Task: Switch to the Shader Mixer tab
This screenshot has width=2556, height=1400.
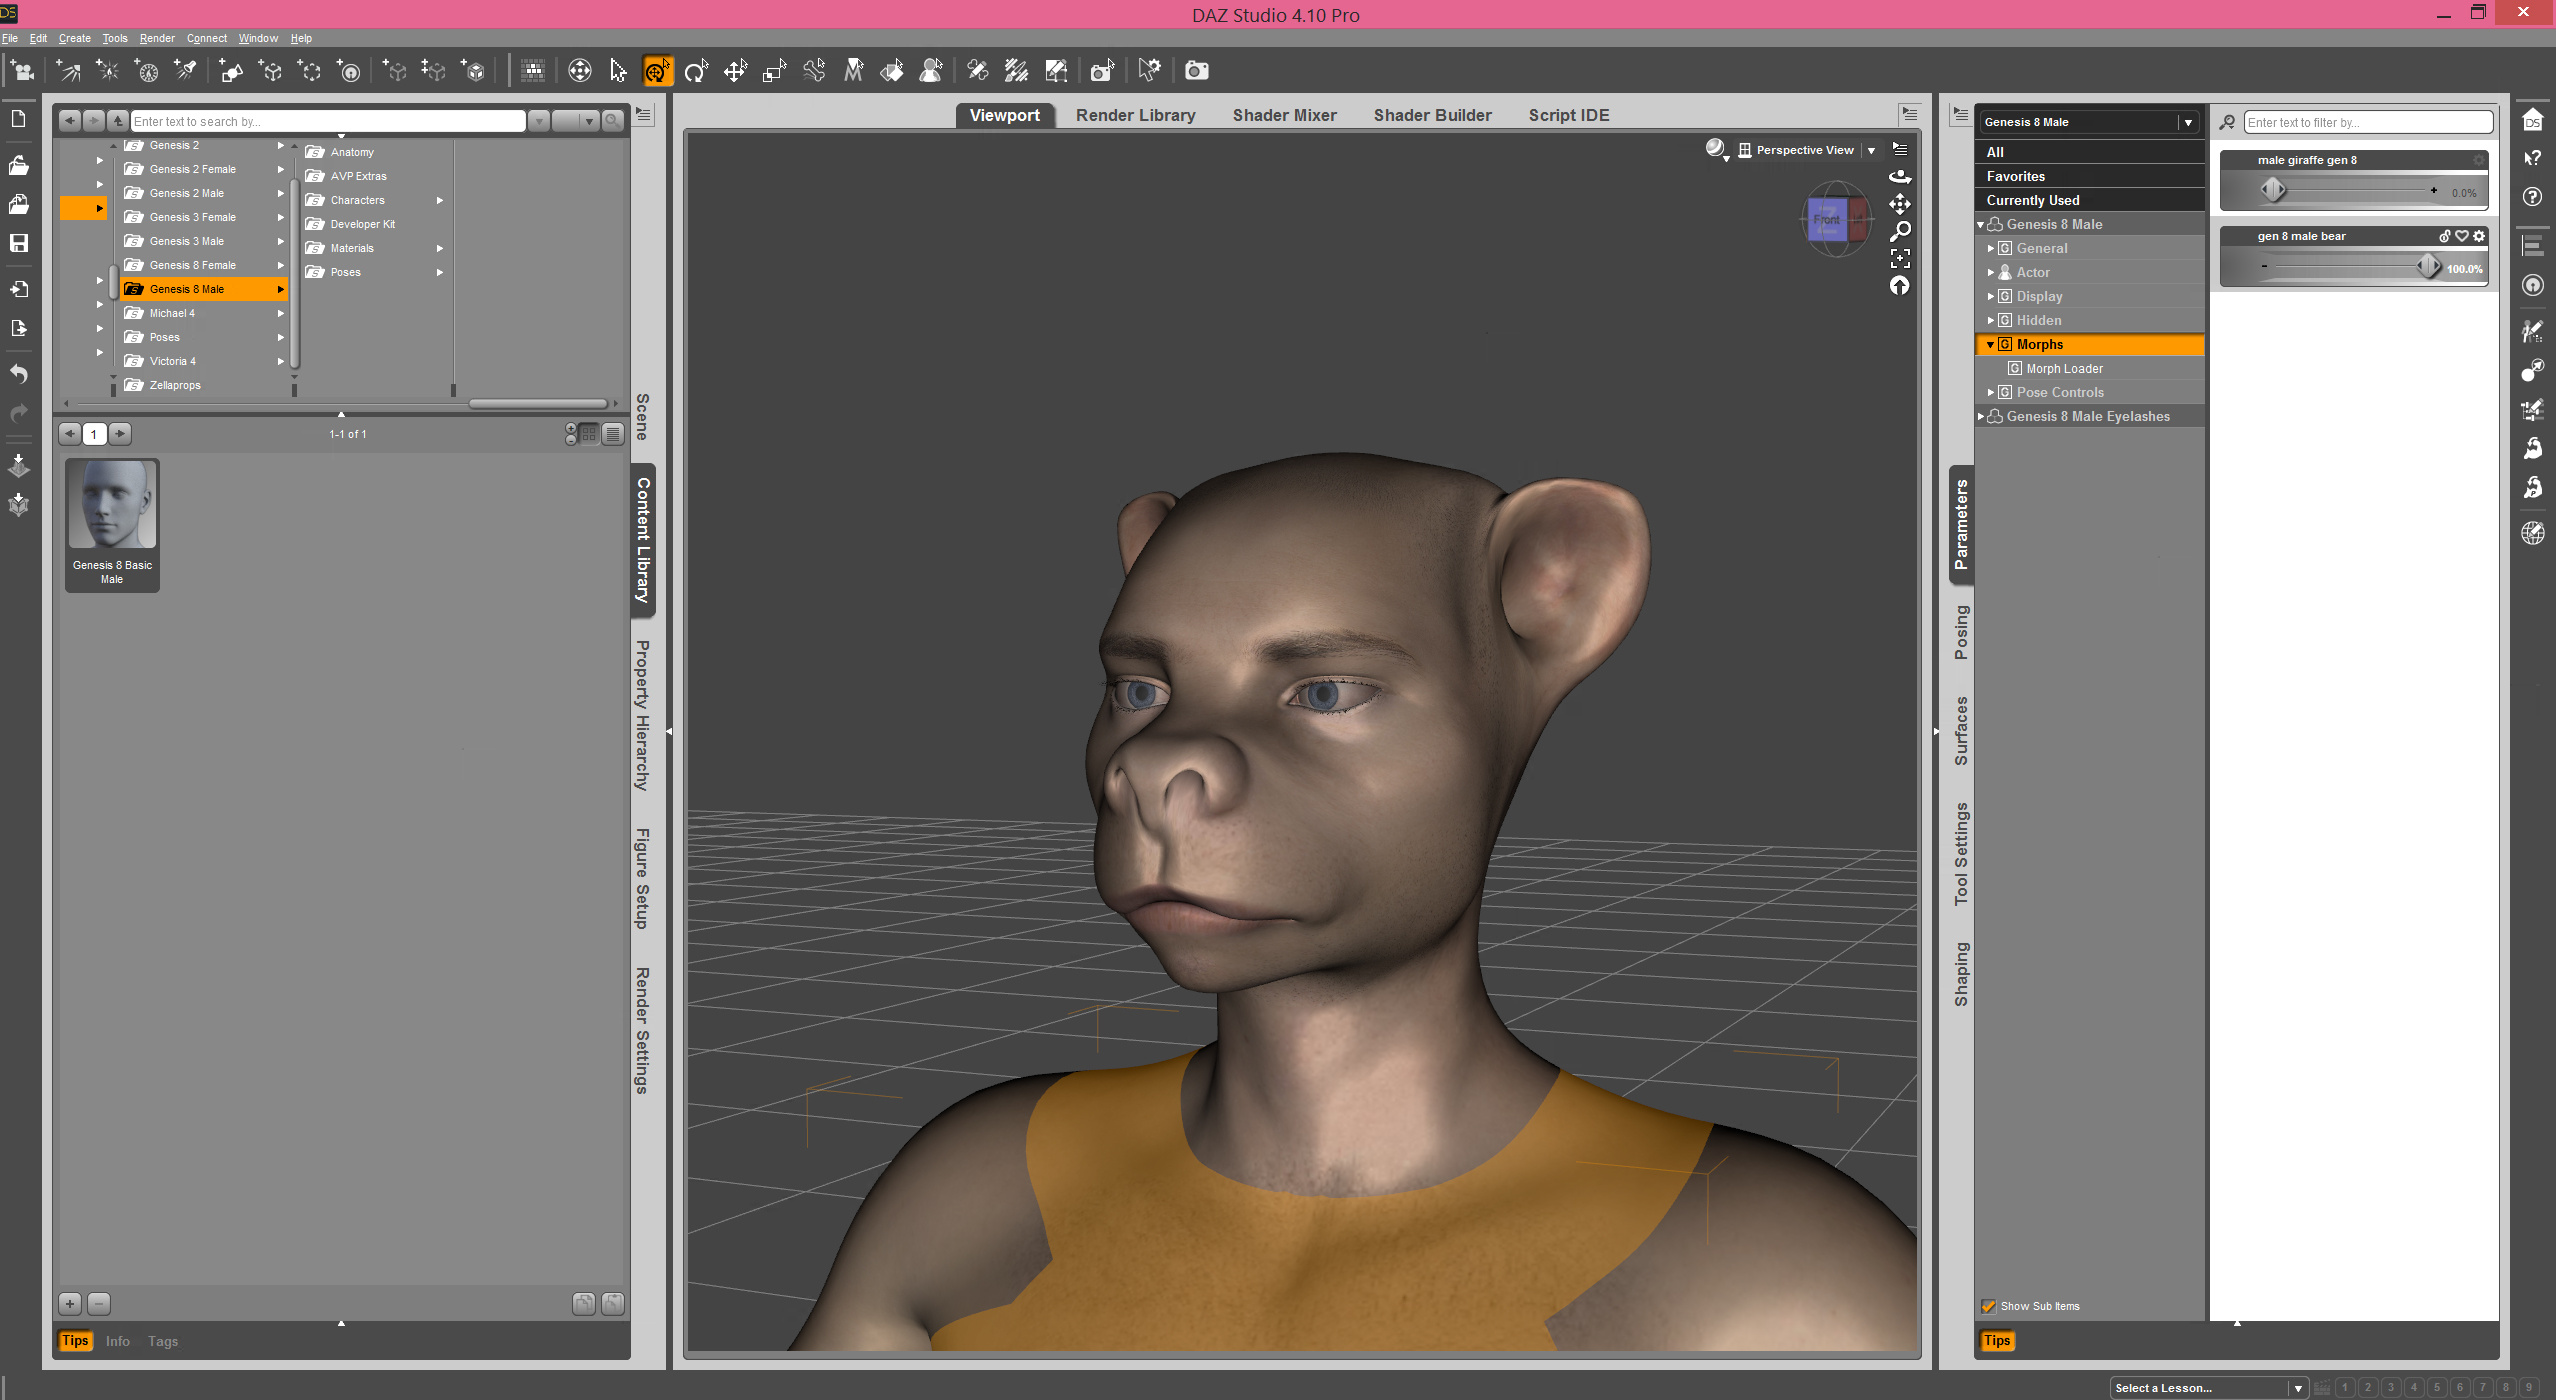Action: 1284,115
